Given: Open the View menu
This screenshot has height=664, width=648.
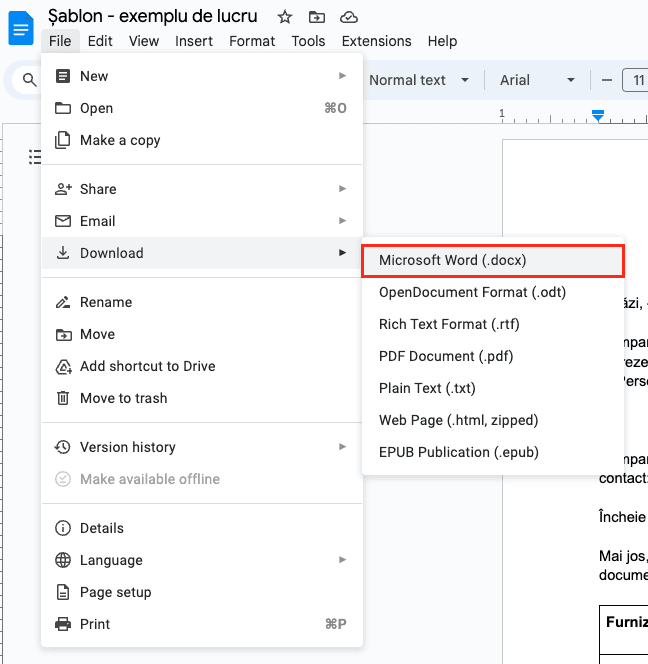Looking at the screenshot, I should 144,41.
